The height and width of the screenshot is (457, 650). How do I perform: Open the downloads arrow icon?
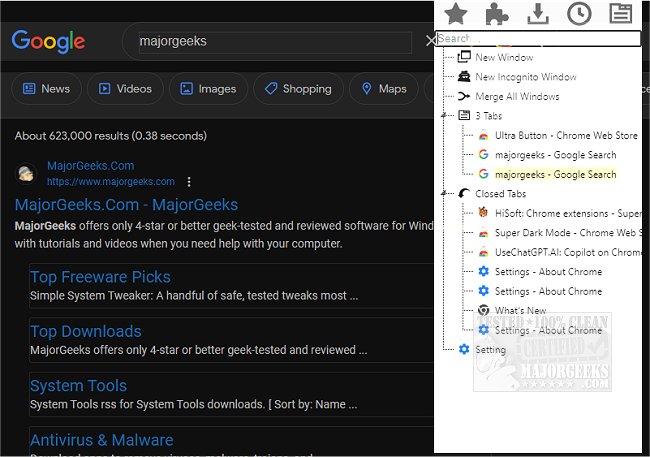click(538, 14)
